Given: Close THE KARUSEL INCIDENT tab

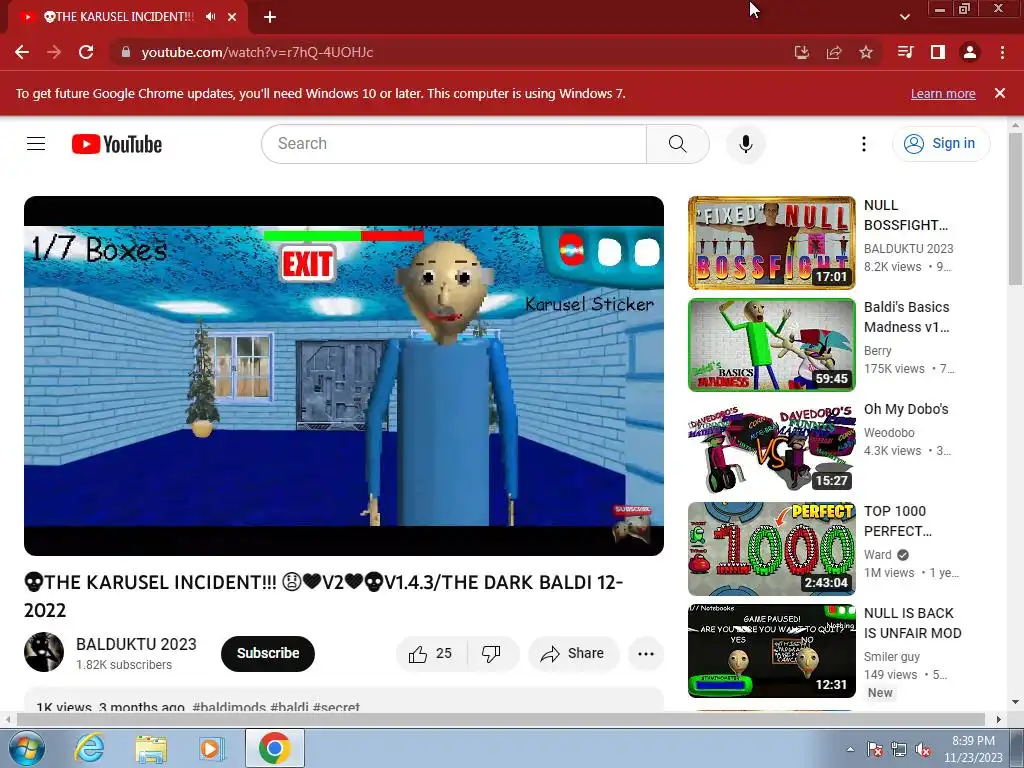Looking at the screenshot, I should pyautogui.click(x=232, y=17).
